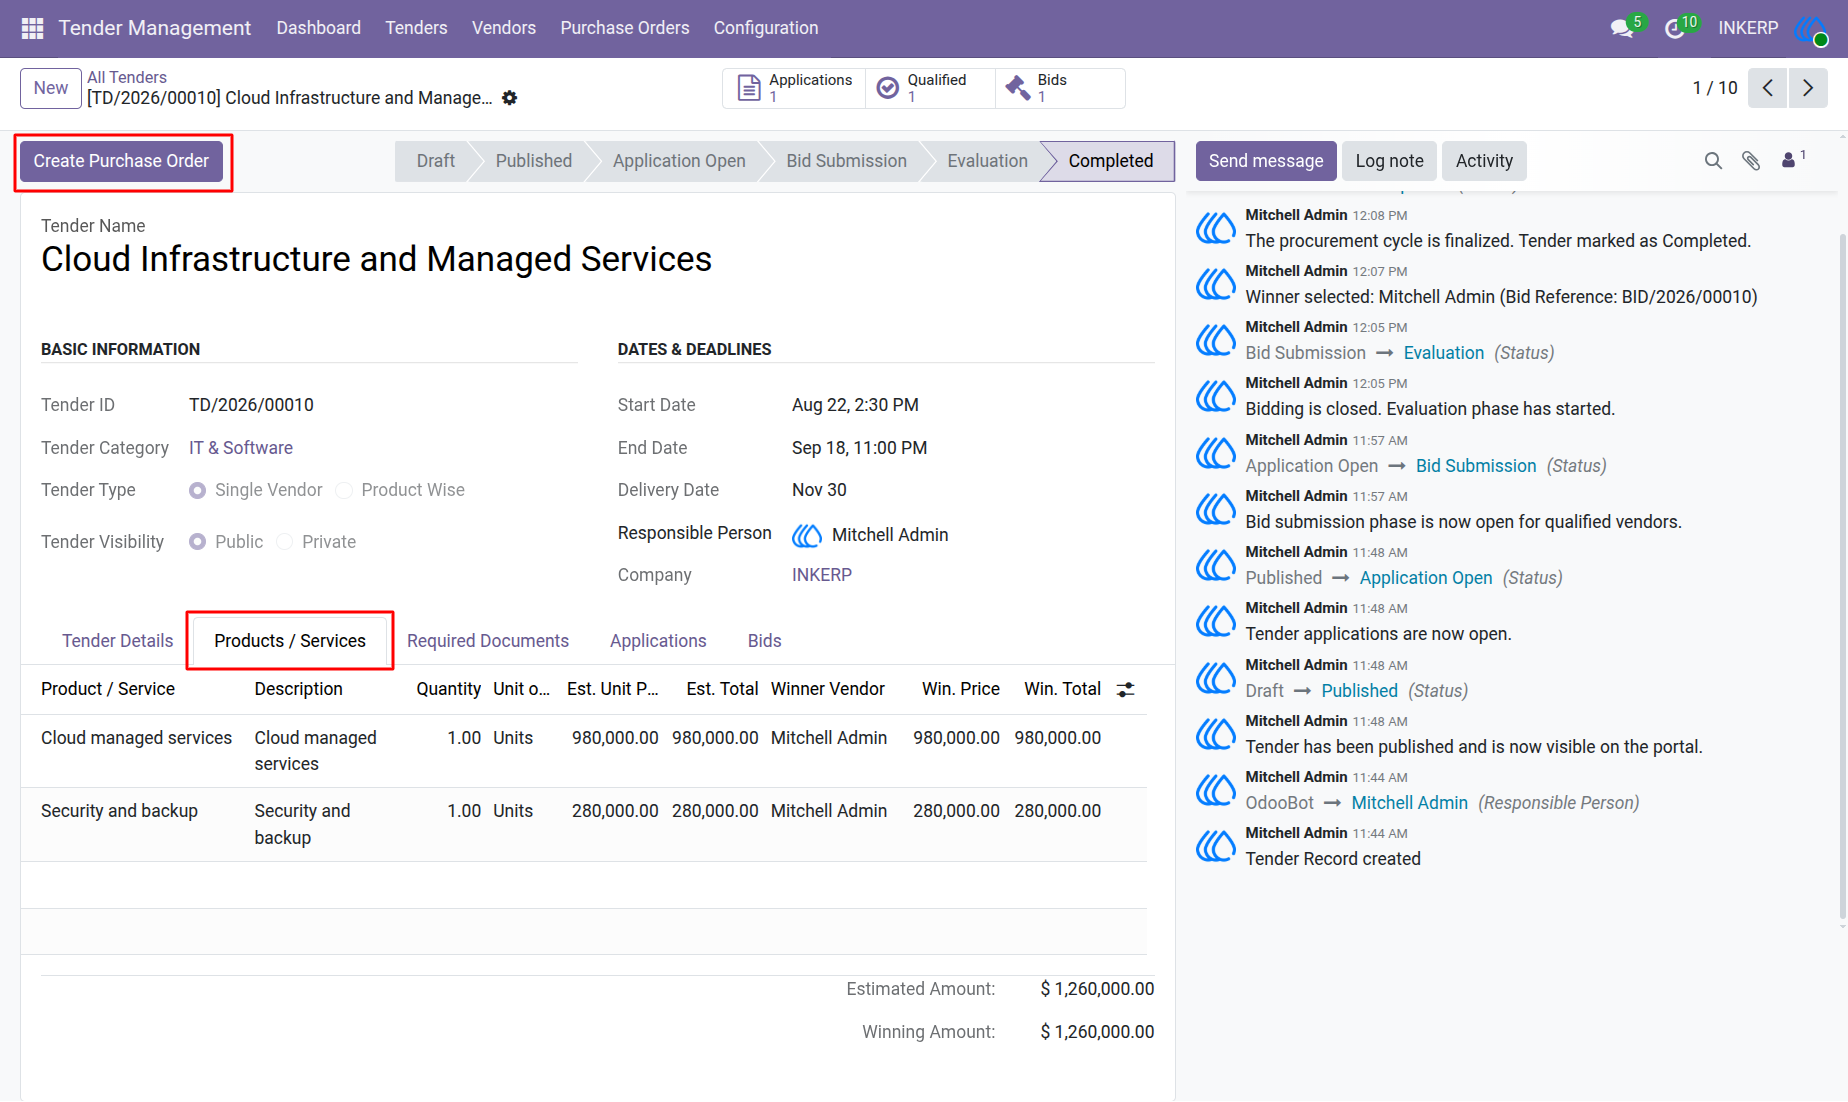Switch to Required Documents tab
The height and width of the screenshot is (1102, 1848).
point(488,641)
